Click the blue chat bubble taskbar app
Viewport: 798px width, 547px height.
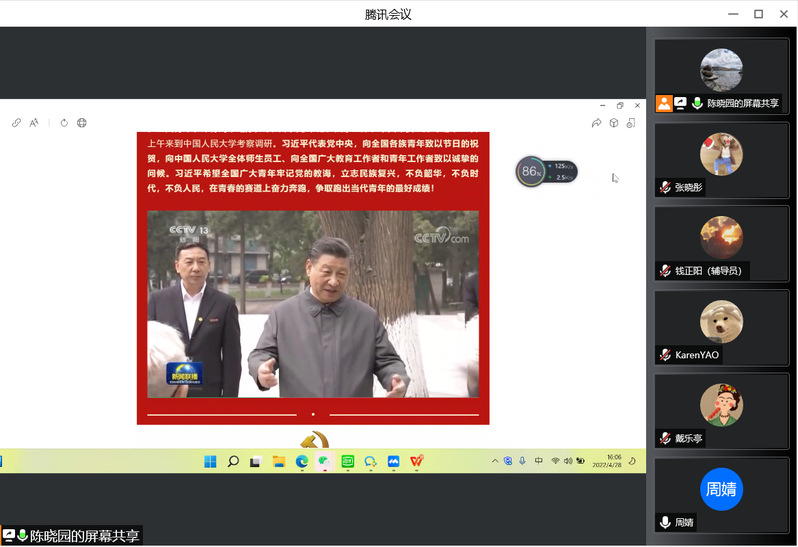[370, 461]
